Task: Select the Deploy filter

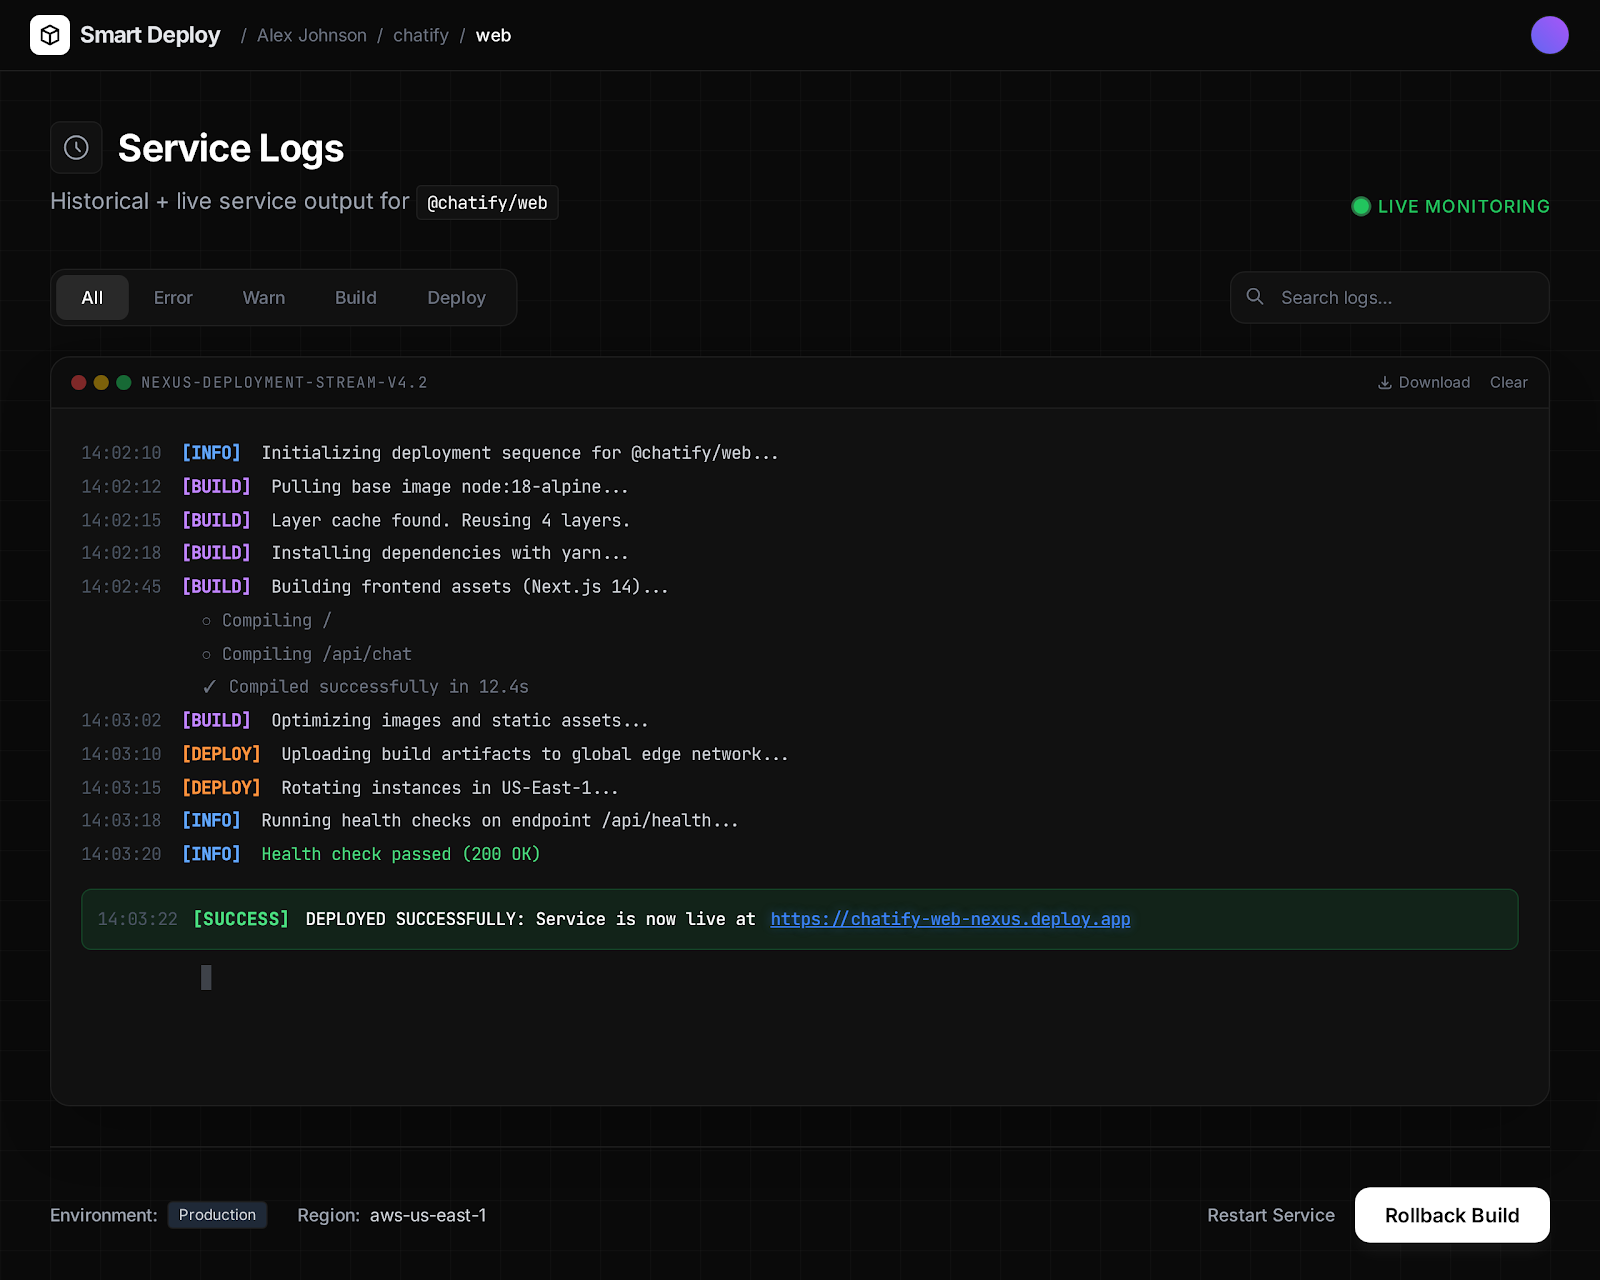Action: 456,297
